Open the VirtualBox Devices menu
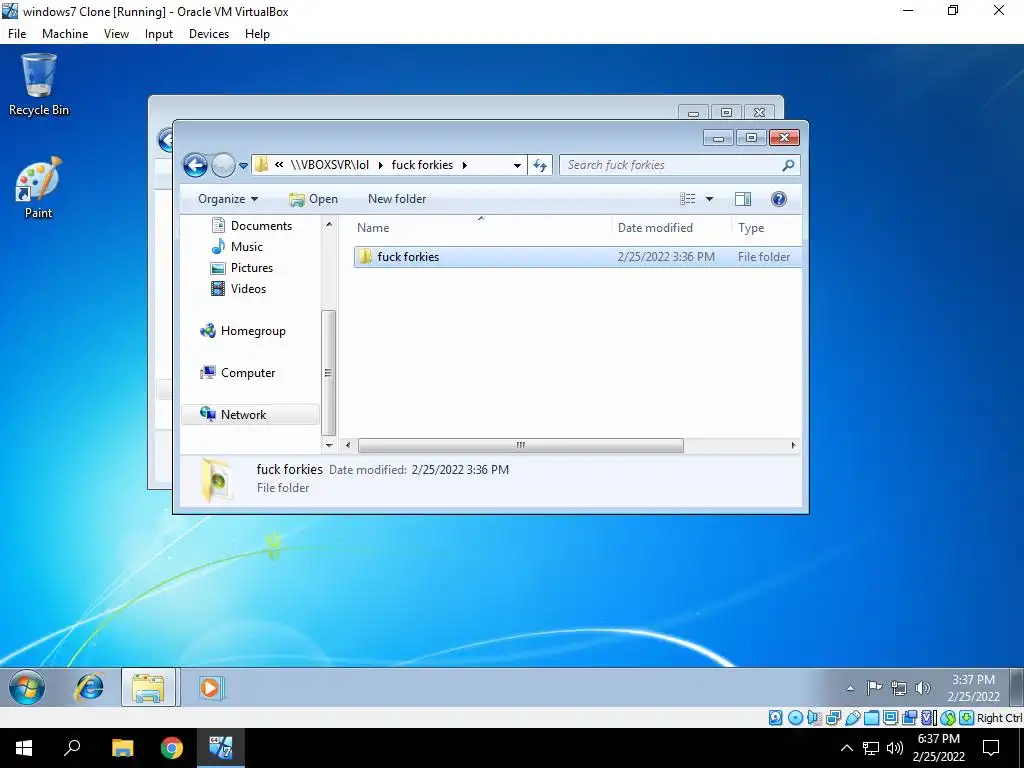The height and width of the screenshot is (768, 1024). [x=209, y=34]
